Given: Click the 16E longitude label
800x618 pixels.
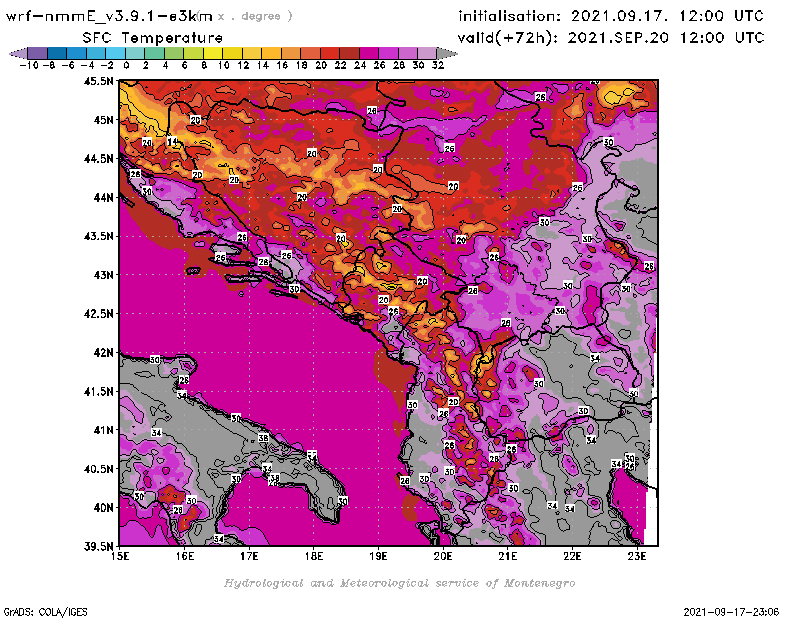Looking at the screenshot, I should coord(185,556).
